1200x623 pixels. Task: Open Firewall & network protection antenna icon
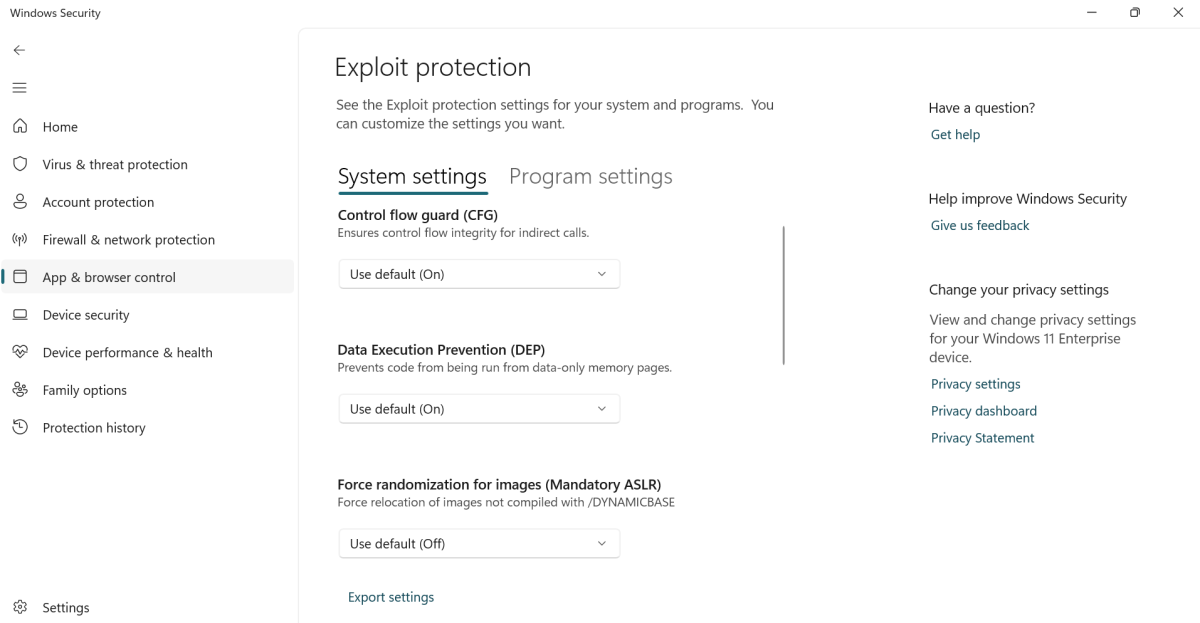pos(19,240)
